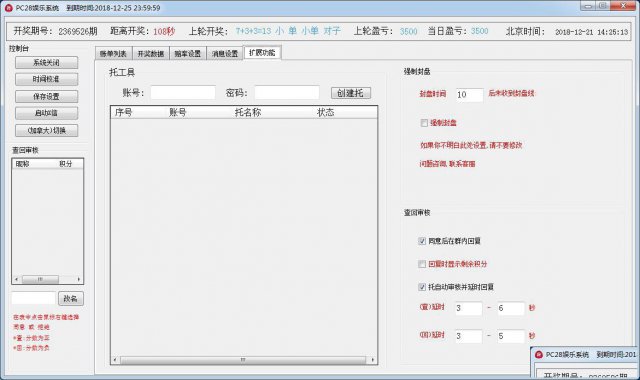Click the (回)延时 maximum field showing 5

511,336
